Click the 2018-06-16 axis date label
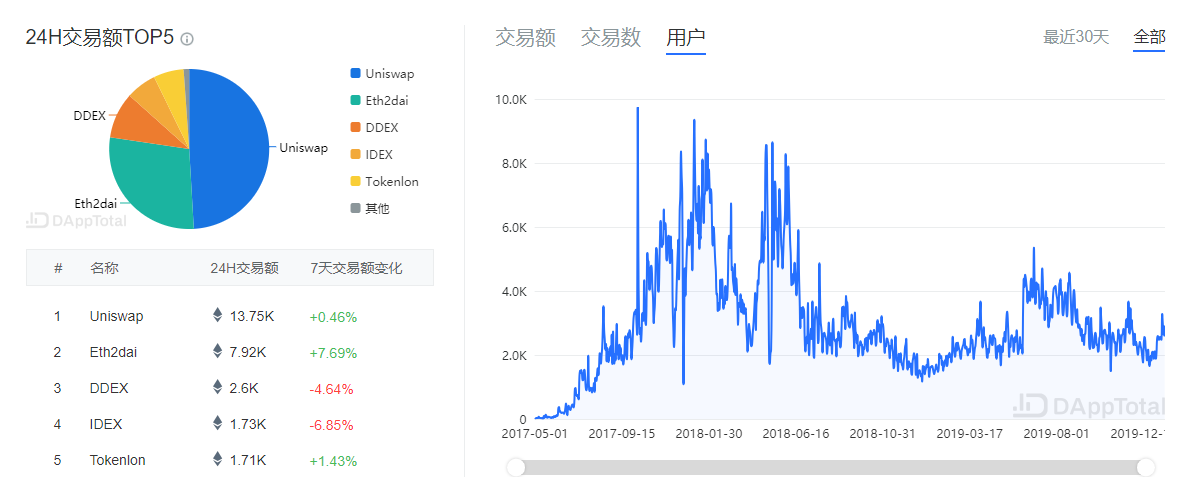Screen dimensions: 1186x477 (x=795, y=434)
